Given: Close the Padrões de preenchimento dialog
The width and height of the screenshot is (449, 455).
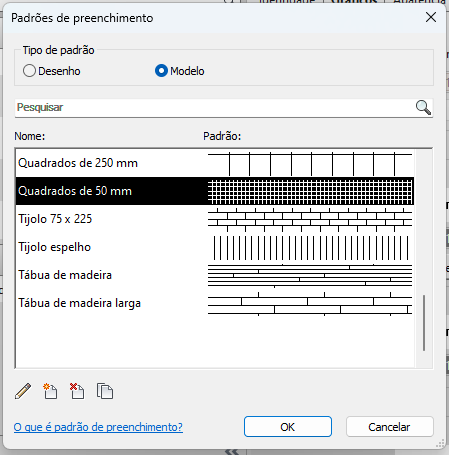Looking at the screenshot, I should tap(431, 17).
